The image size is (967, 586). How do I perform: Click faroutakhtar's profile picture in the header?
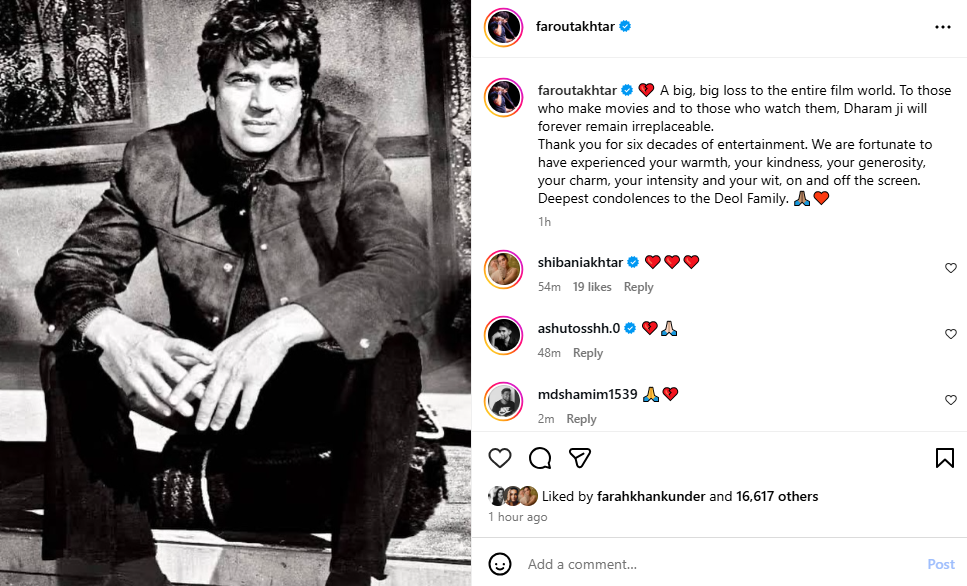pyautogui.click(x=504, y=27)
